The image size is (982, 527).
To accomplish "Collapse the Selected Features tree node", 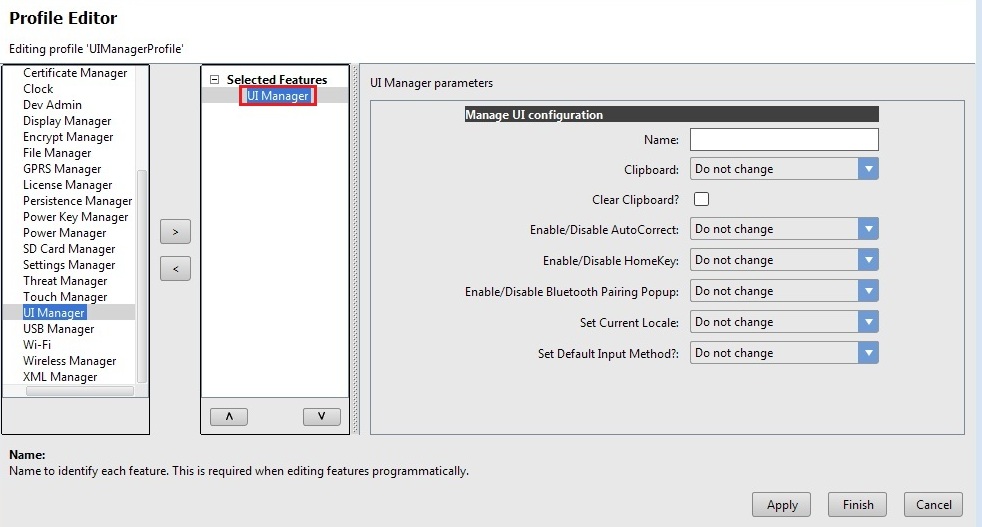I will (x=214, y=80).
